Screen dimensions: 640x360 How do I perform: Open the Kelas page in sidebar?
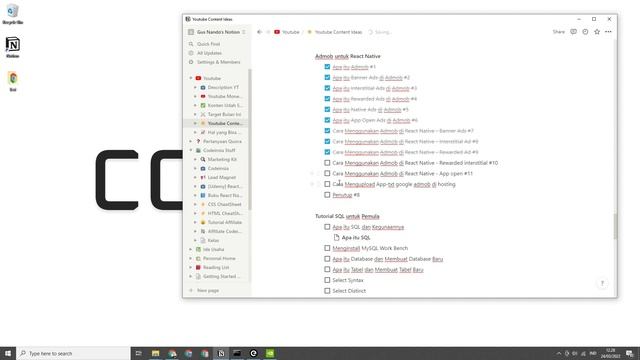(213, 240)
